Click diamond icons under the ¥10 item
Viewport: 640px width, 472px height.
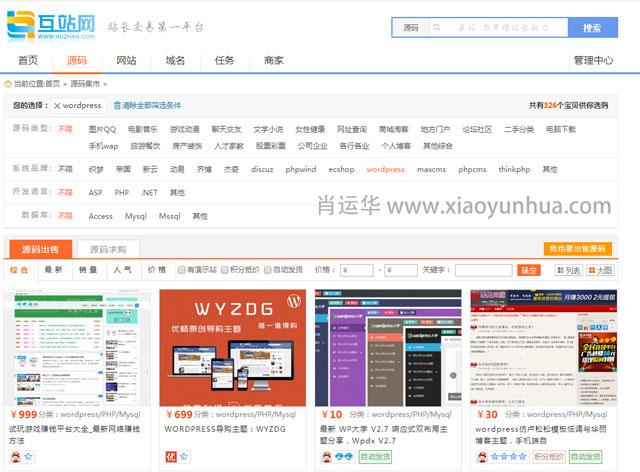point(344,456)
